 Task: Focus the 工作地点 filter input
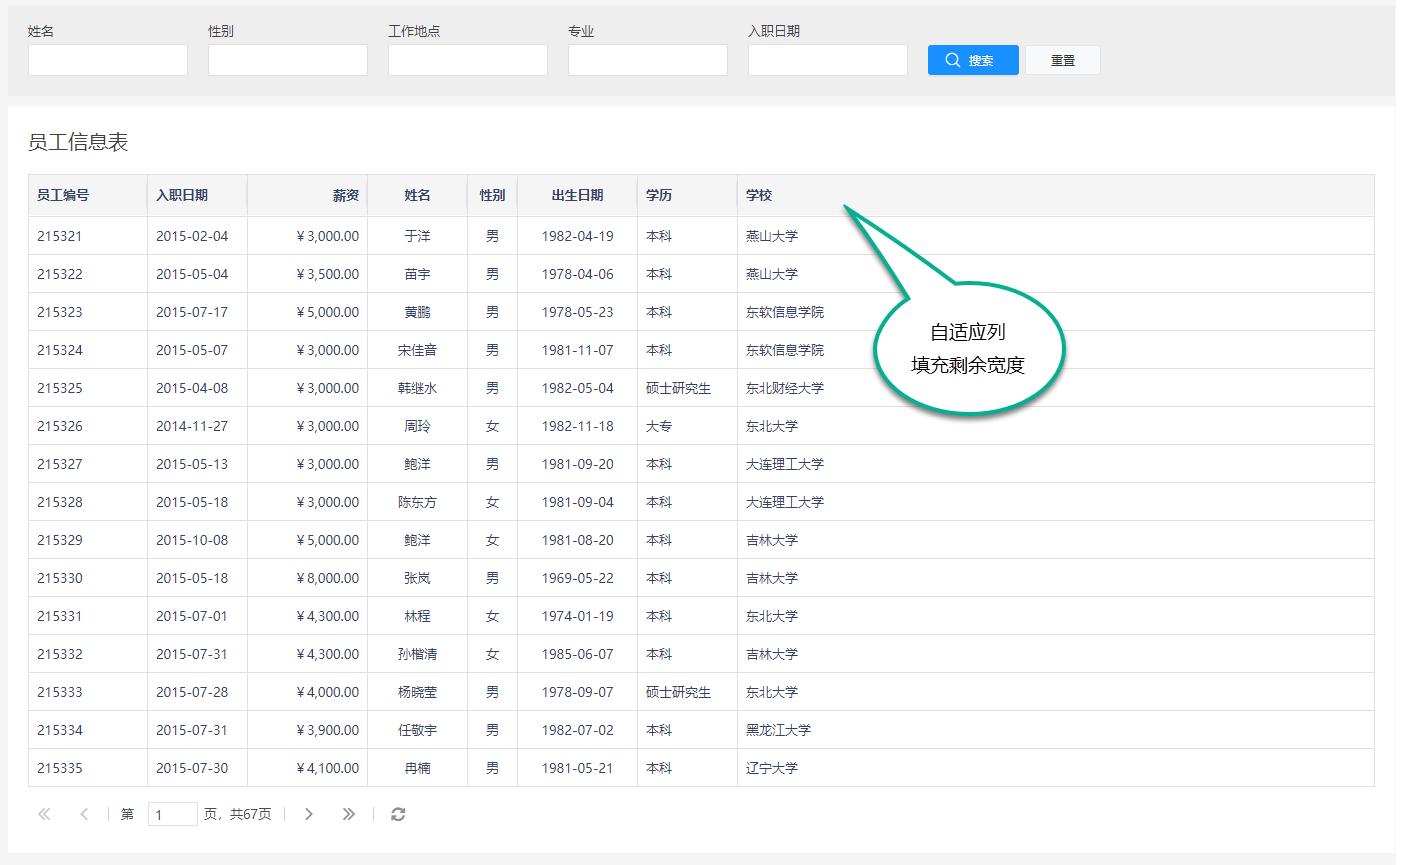pos(468,60)
